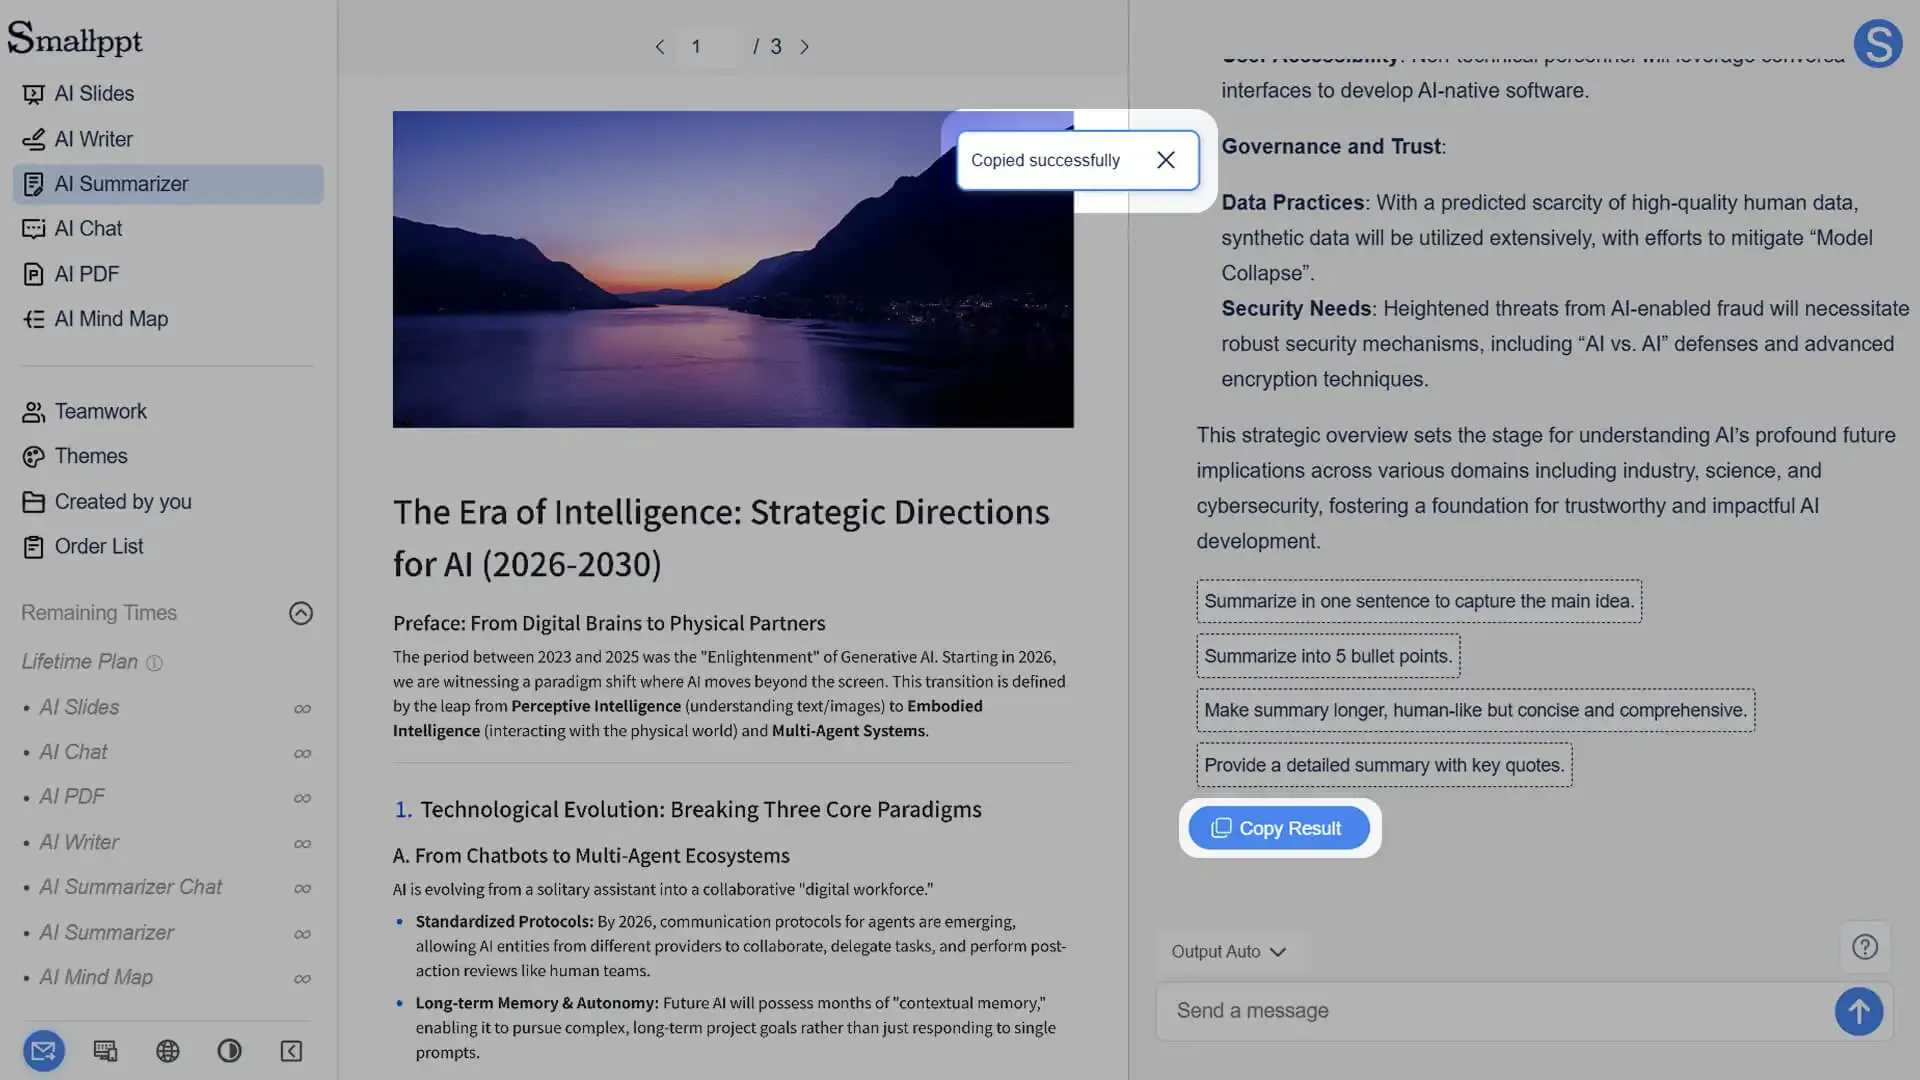Collapse the Remaining Times section
1920x1080 pixels.
coord(301,613)
